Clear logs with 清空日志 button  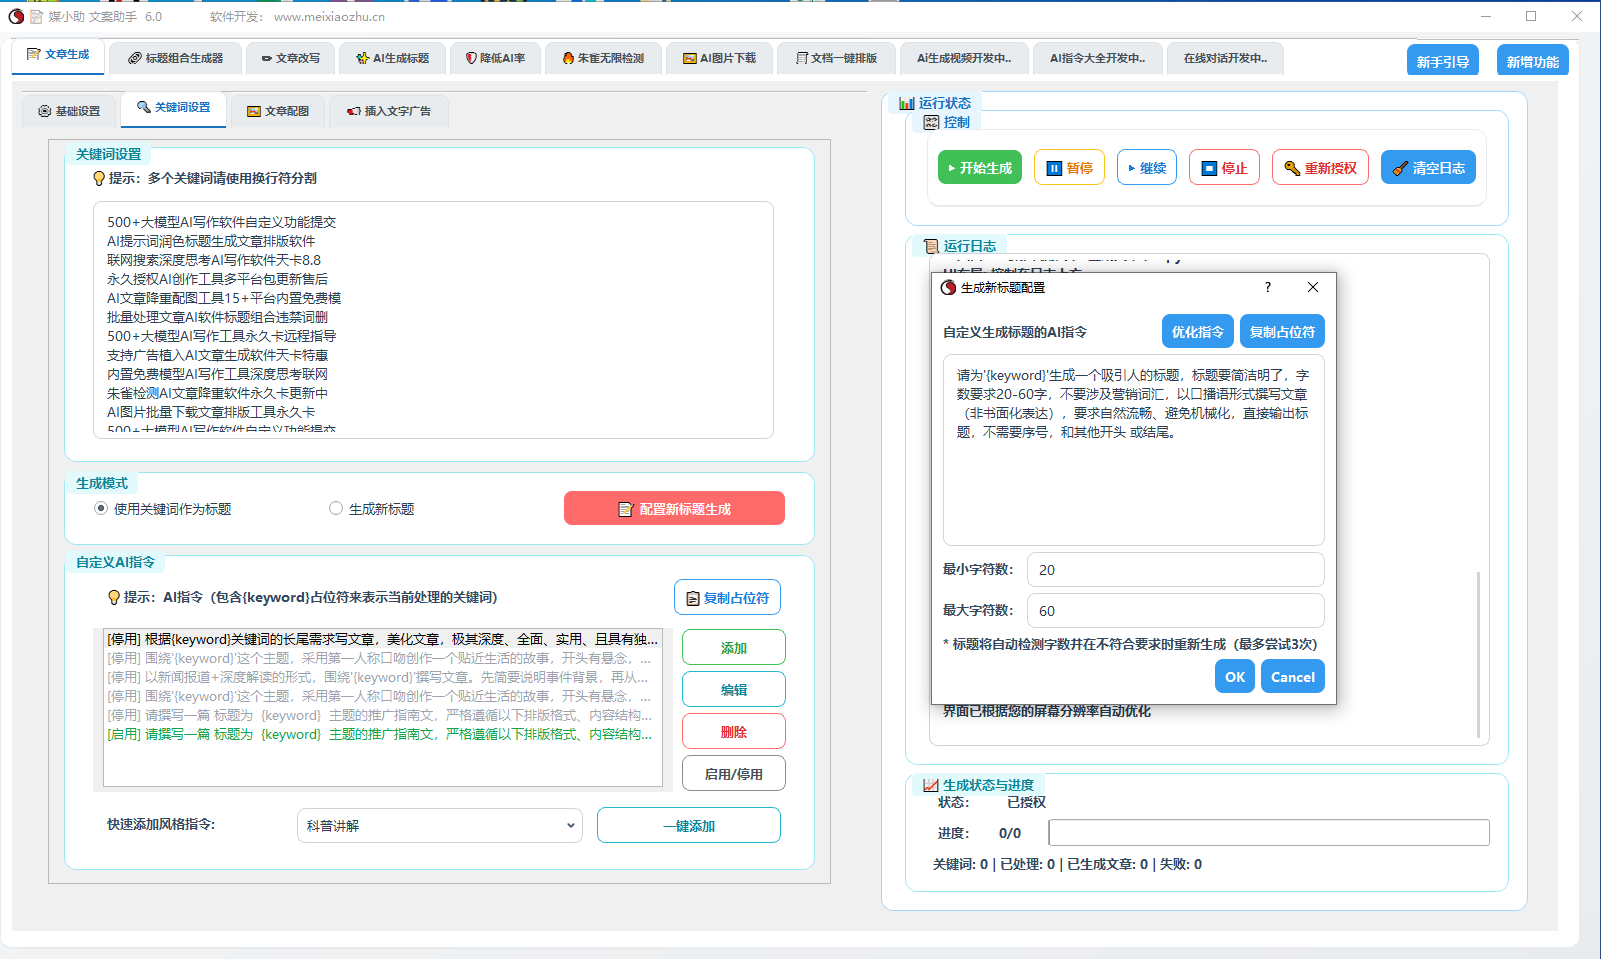[x=1427, y=168]
